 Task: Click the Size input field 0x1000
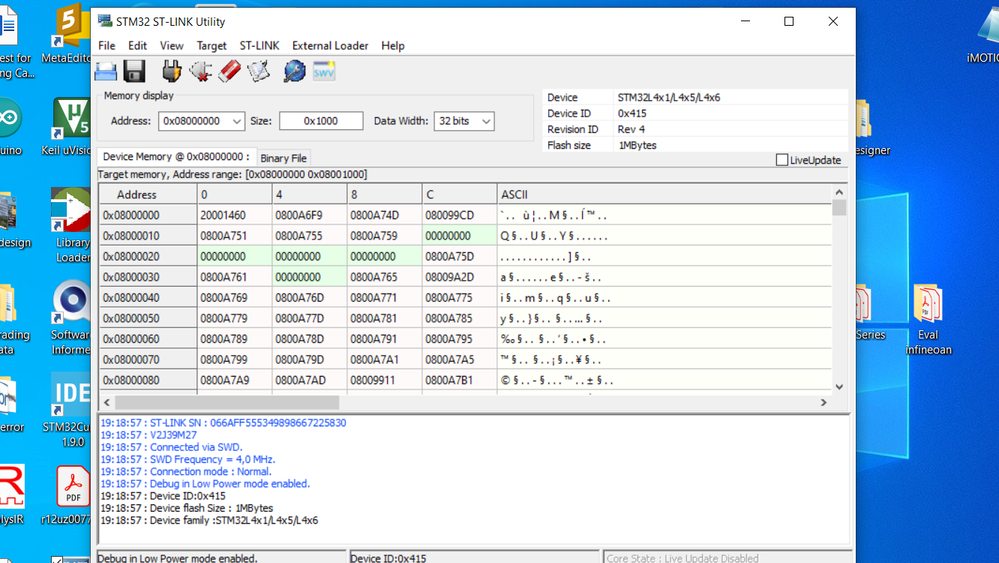pos(321,121)
